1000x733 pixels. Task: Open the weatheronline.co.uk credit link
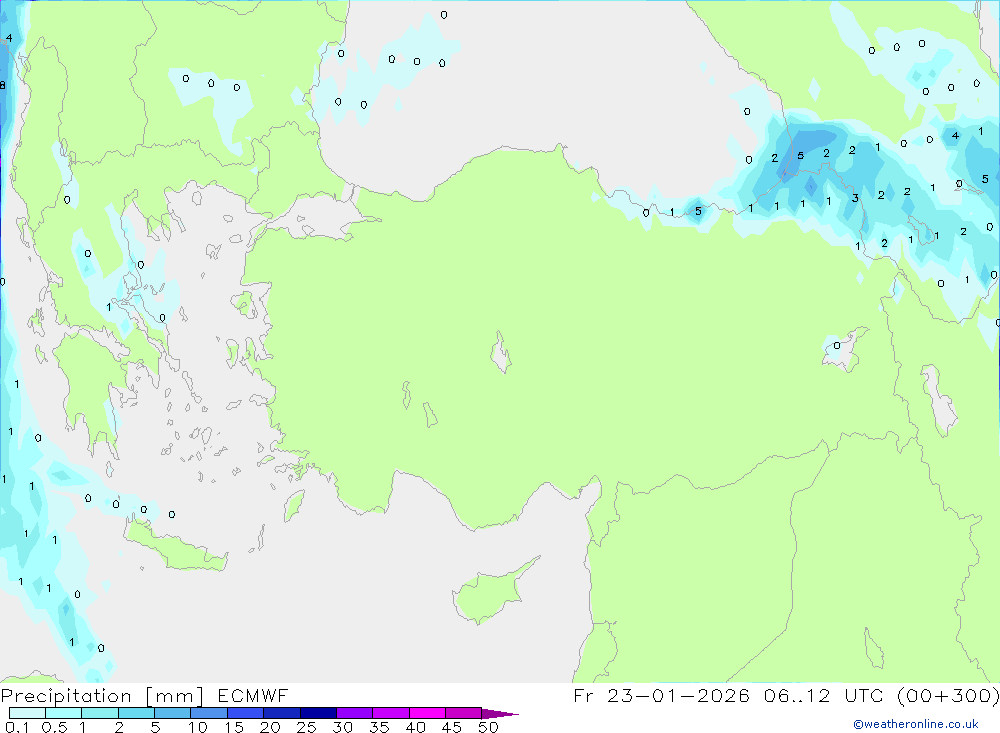pyautogui.click(x=916, y=724)
